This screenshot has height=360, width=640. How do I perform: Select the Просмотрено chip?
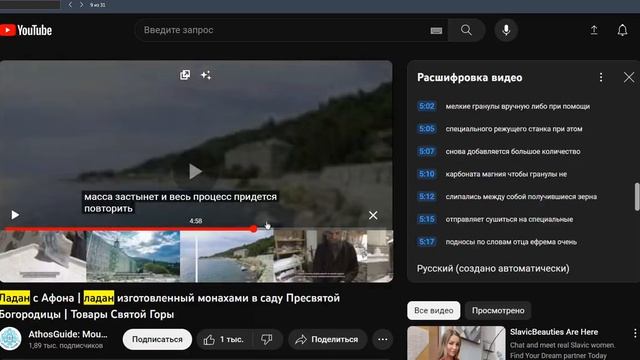(x=498, y=311)
